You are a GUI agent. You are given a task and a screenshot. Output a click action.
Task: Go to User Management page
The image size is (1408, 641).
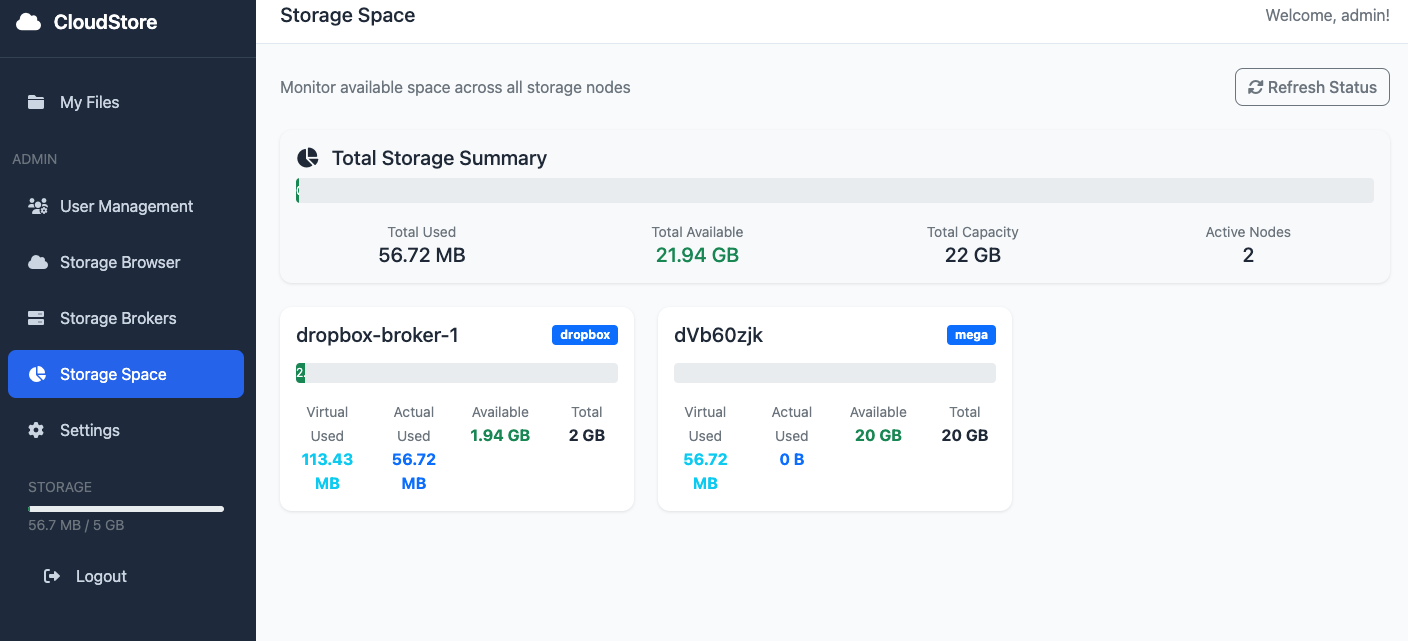tap(126, 206)
